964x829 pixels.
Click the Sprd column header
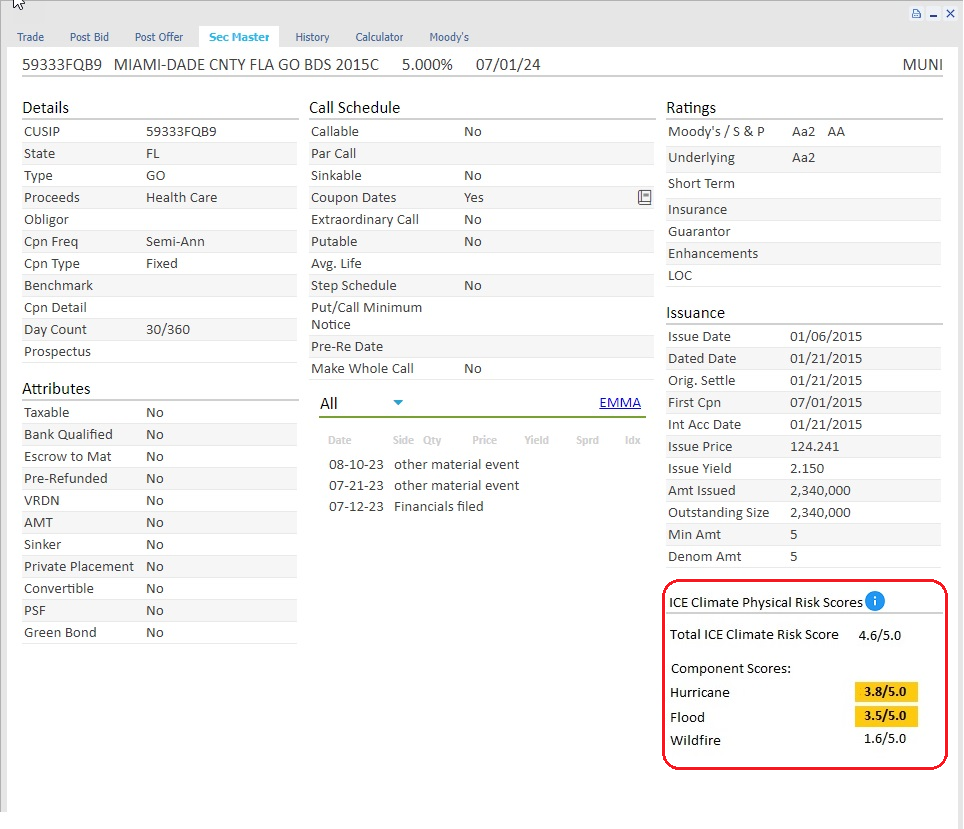coord(587,440)
